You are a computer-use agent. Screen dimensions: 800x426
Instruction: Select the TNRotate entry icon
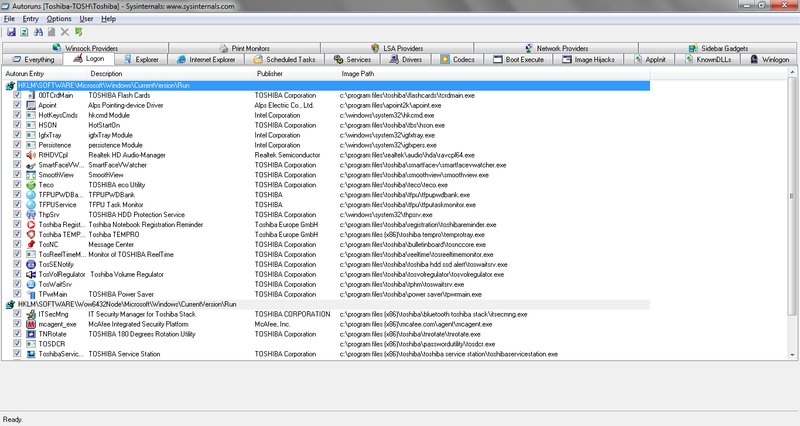pyautogui.click(x=31, y=334)
